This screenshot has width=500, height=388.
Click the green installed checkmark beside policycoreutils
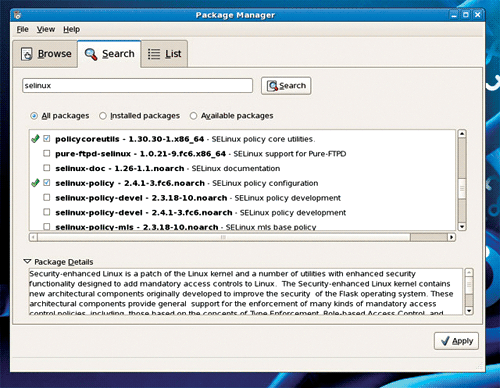pos(35,139)
